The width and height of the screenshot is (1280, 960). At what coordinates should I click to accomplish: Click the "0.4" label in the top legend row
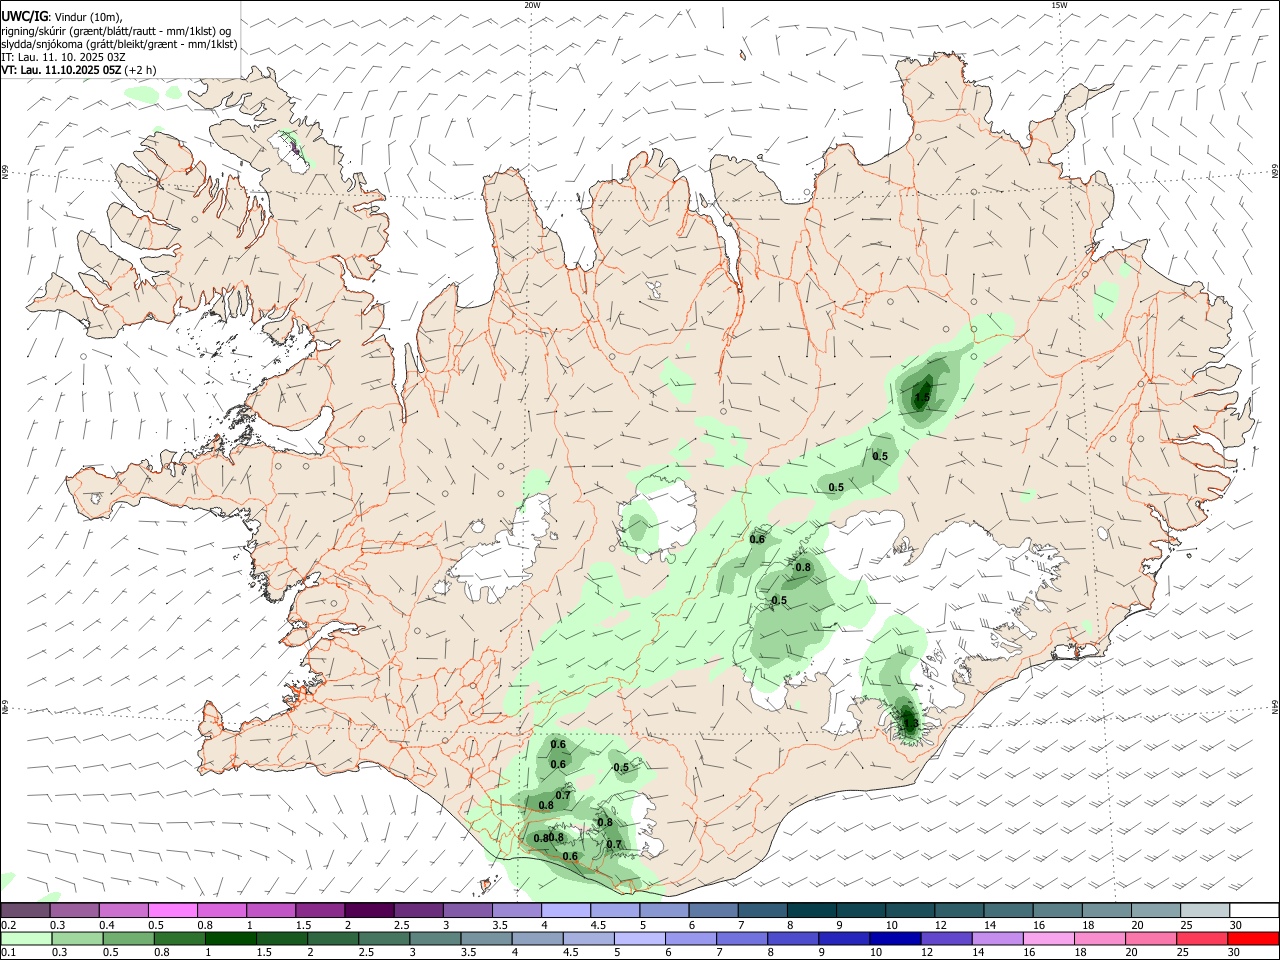point(106,925)
